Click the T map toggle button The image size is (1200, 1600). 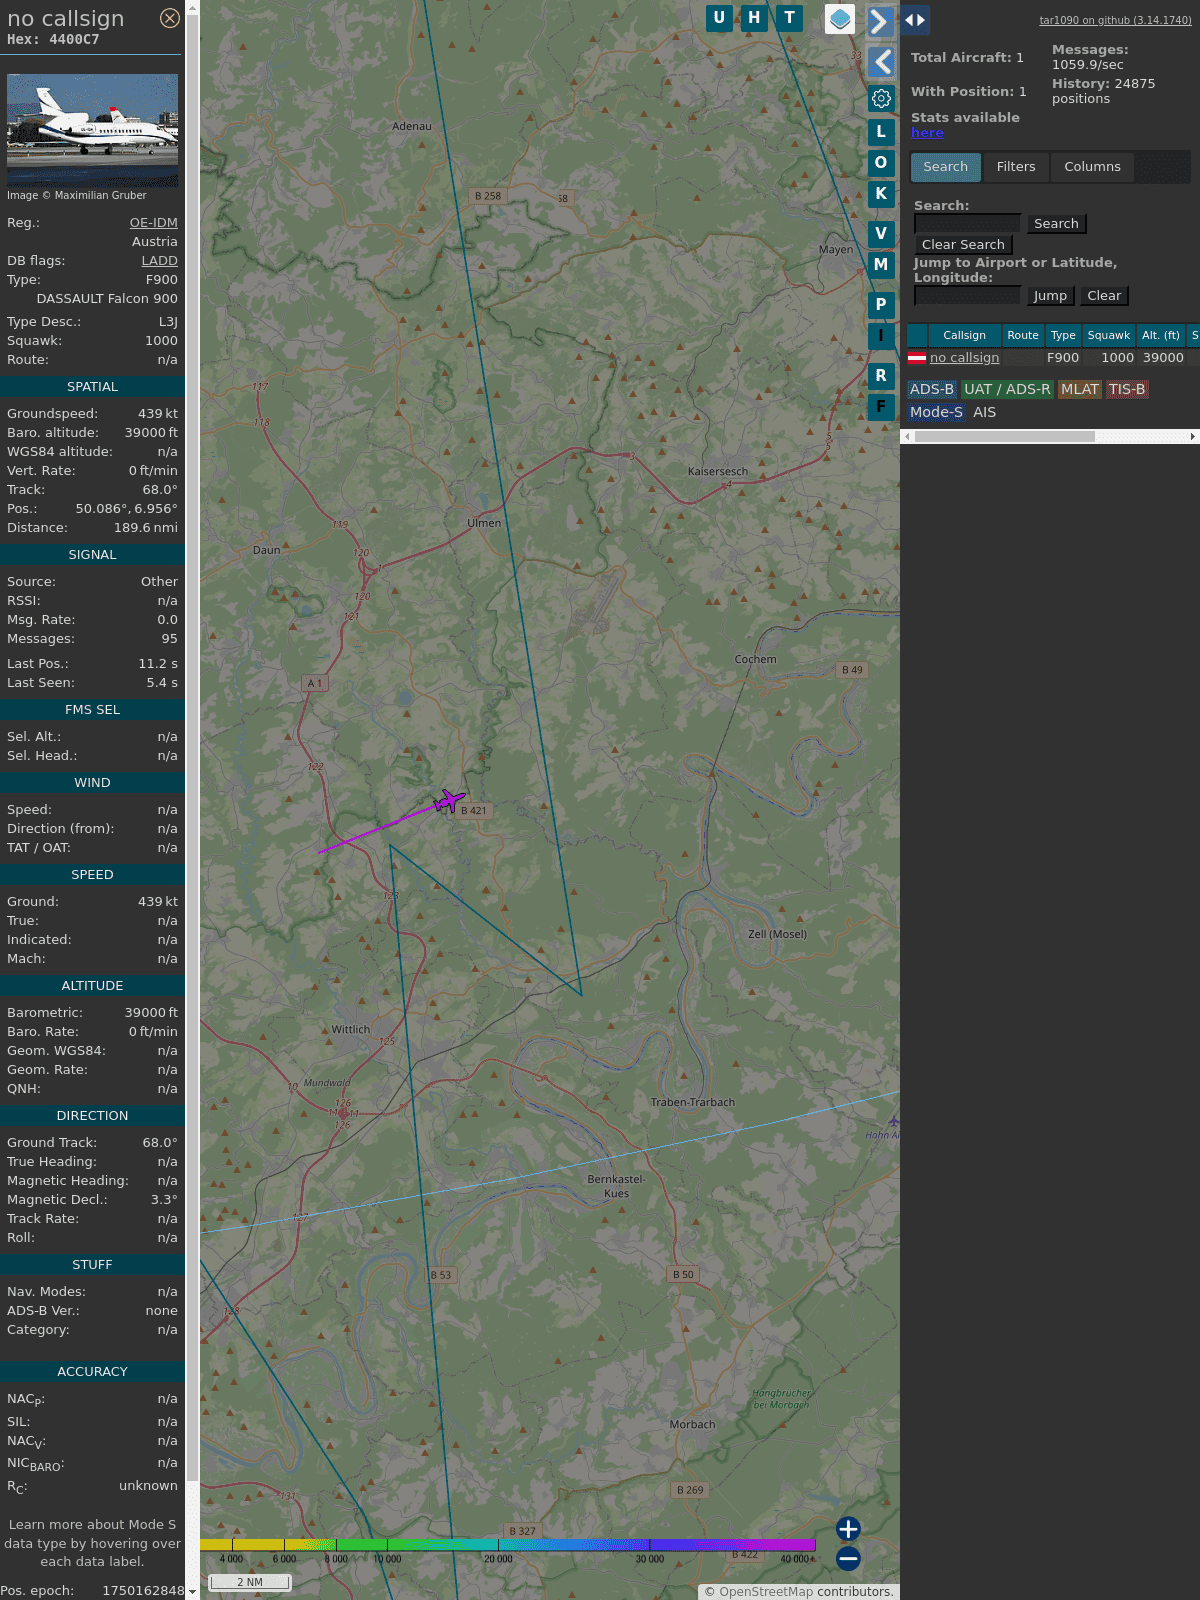pyautogui.click(x=790, y=18)
